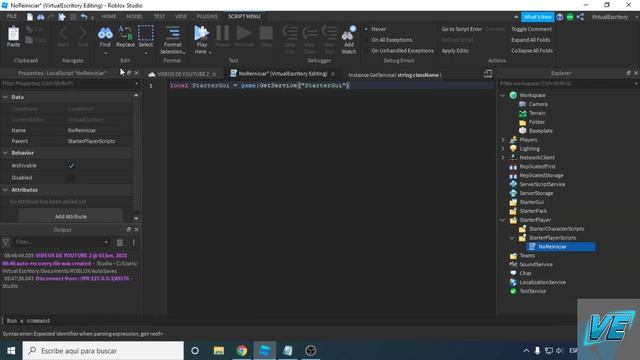640x360 pixels.
Task: Open Chrome from the Windows taskbar
Action: pos(242,351)
